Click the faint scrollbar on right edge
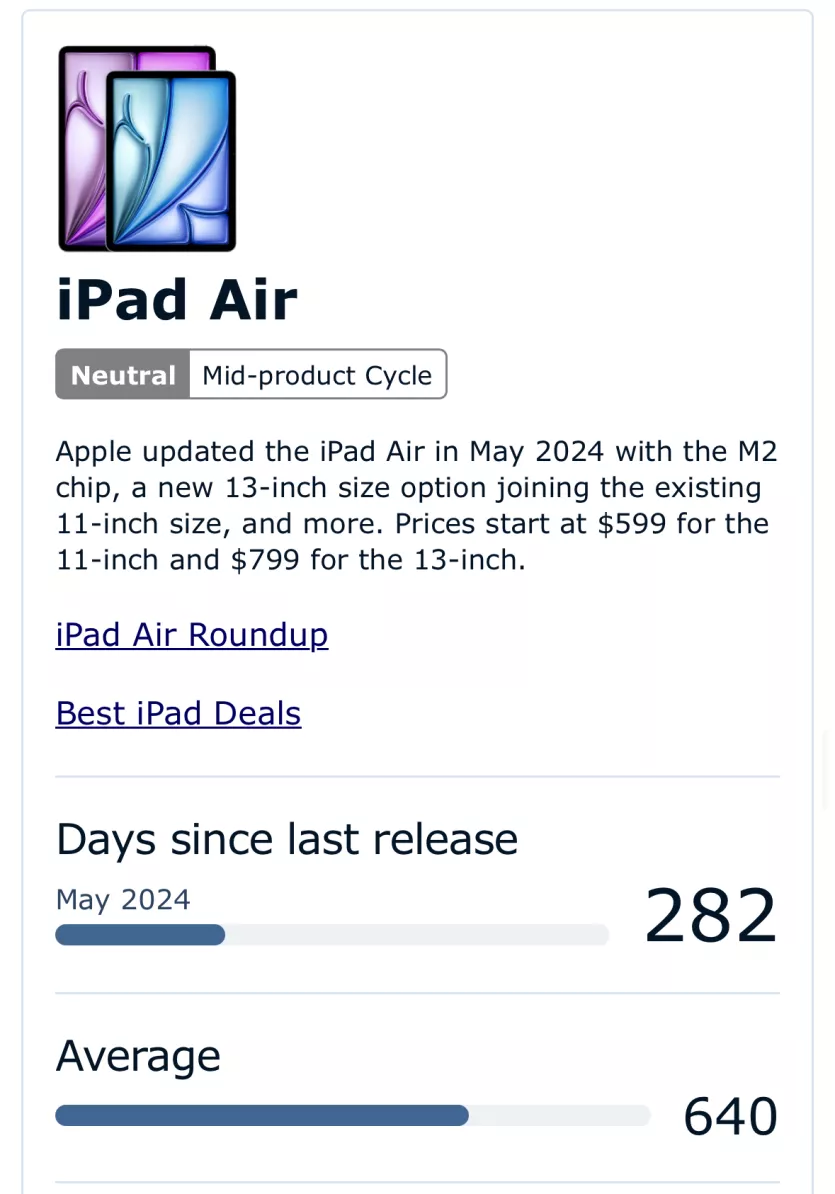 point(826,769)
